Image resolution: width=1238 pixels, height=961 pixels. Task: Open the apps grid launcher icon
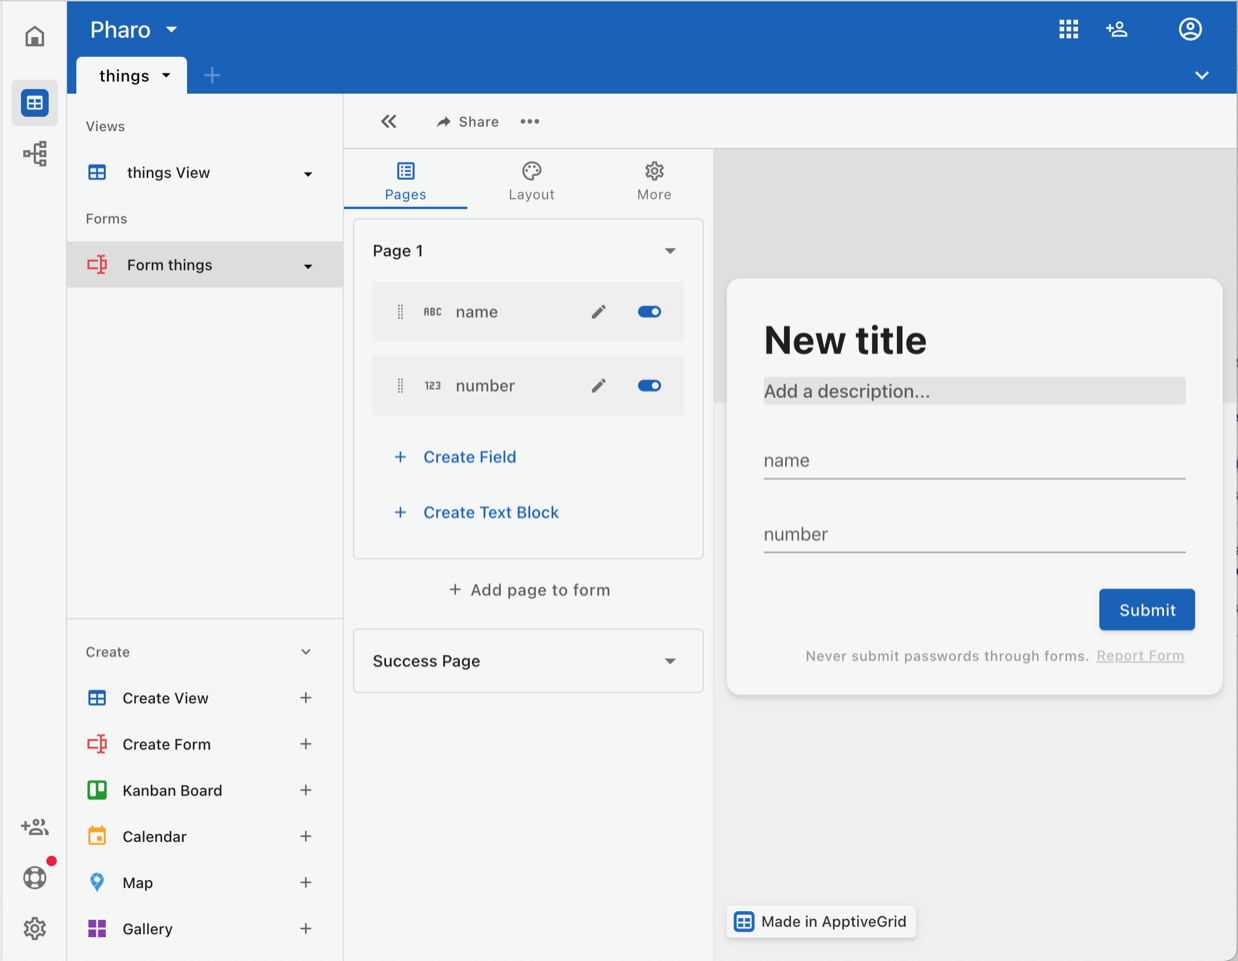point(1069,29)
